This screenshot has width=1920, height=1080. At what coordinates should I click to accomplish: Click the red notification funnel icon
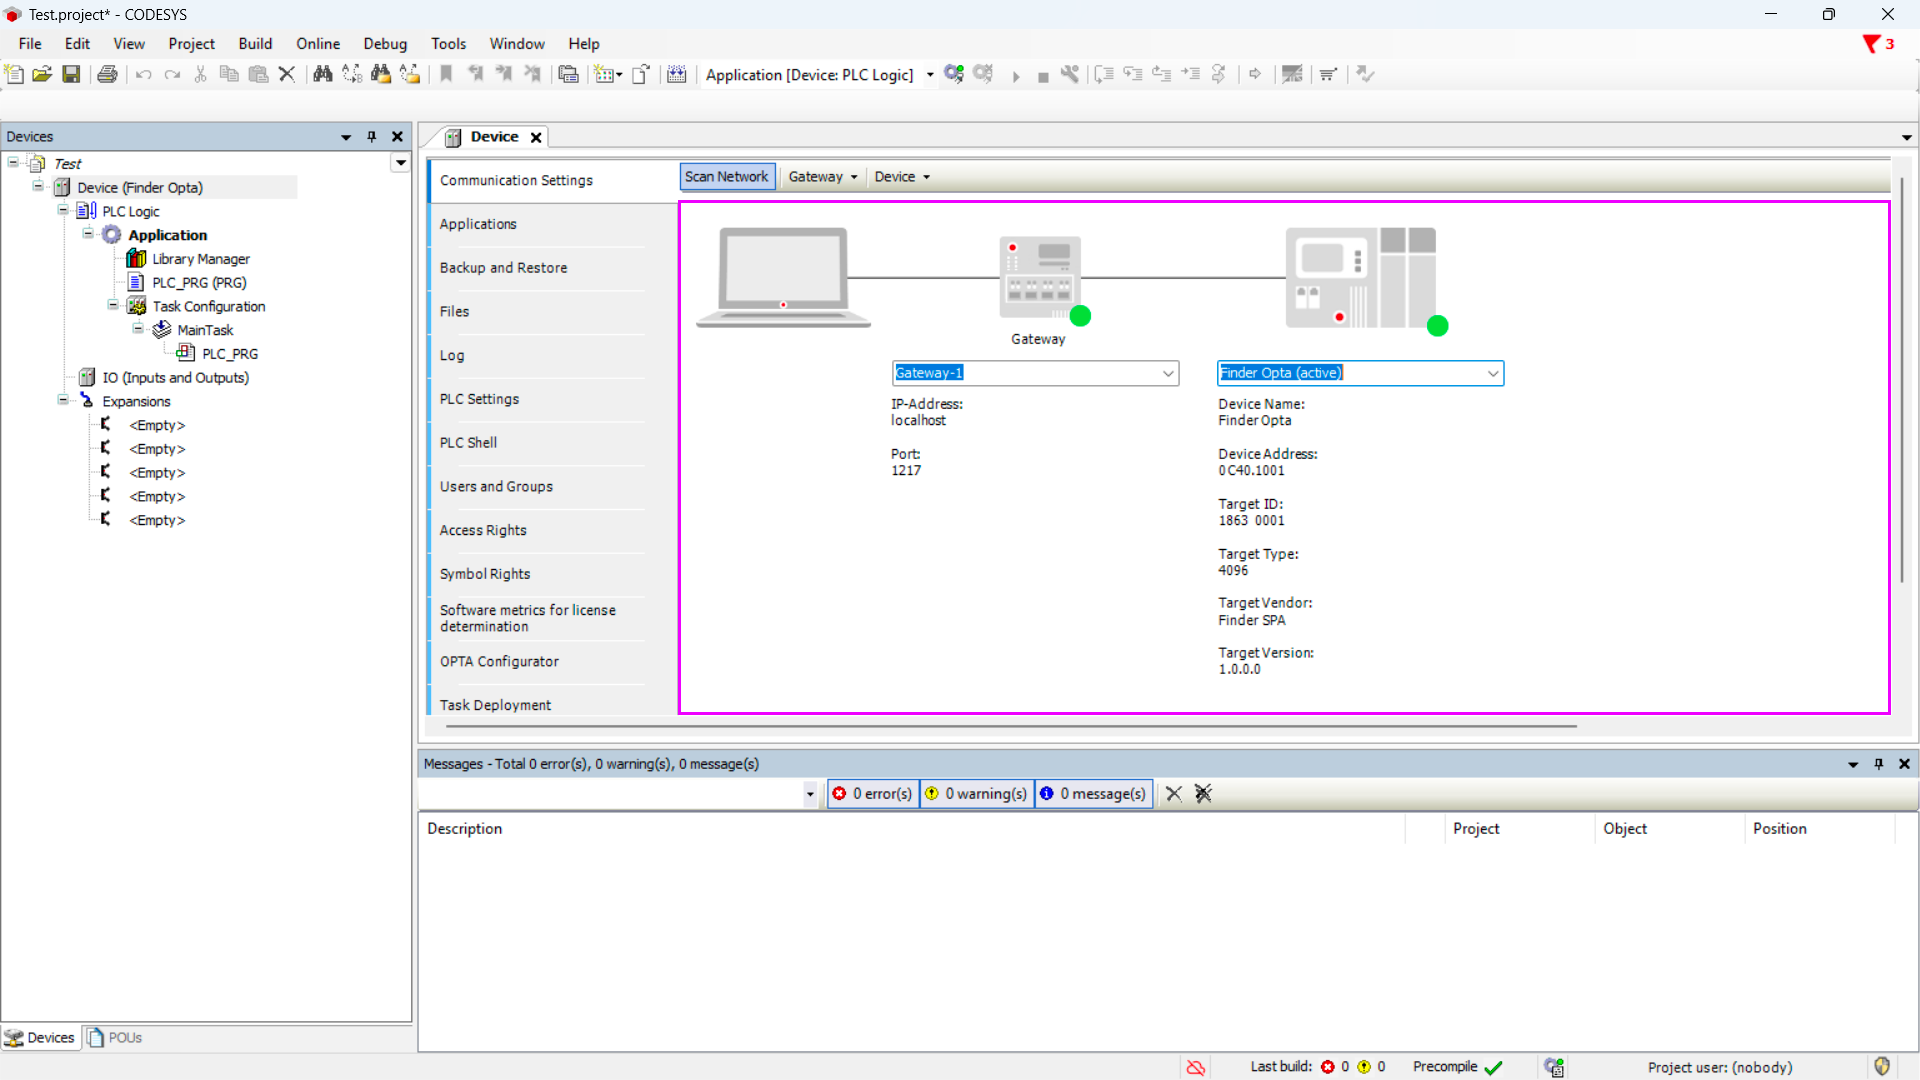click(x=1871, y=44)
